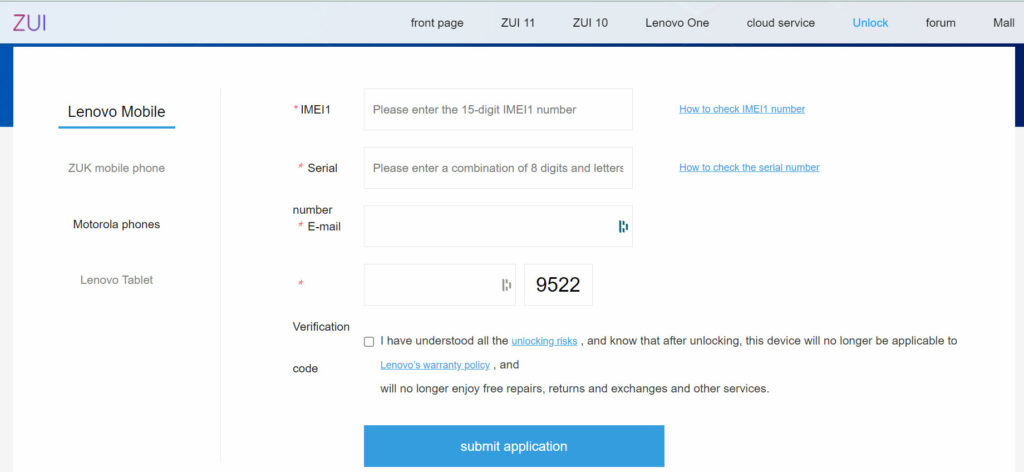Open Lenovo's warranty policy link

tap(435, 365)
